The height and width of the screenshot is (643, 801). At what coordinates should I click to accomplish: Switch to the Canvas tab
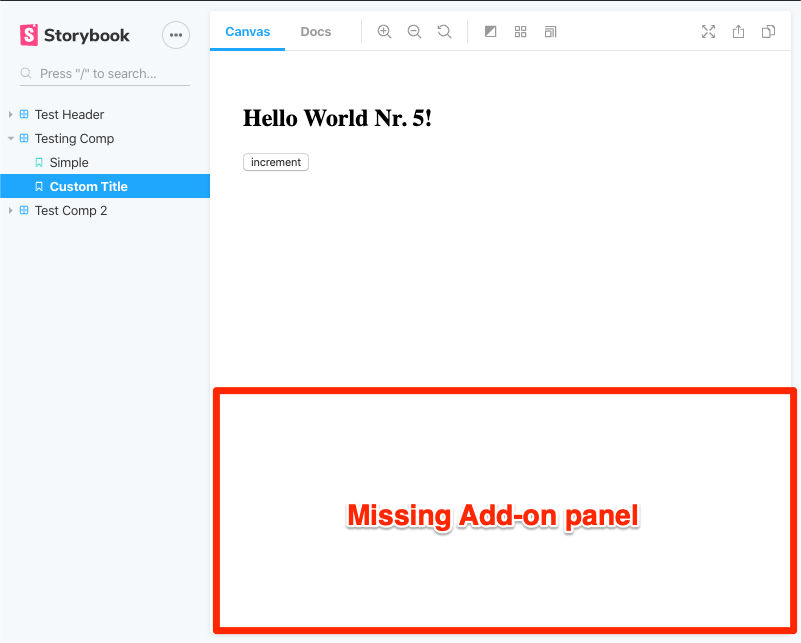247,31
